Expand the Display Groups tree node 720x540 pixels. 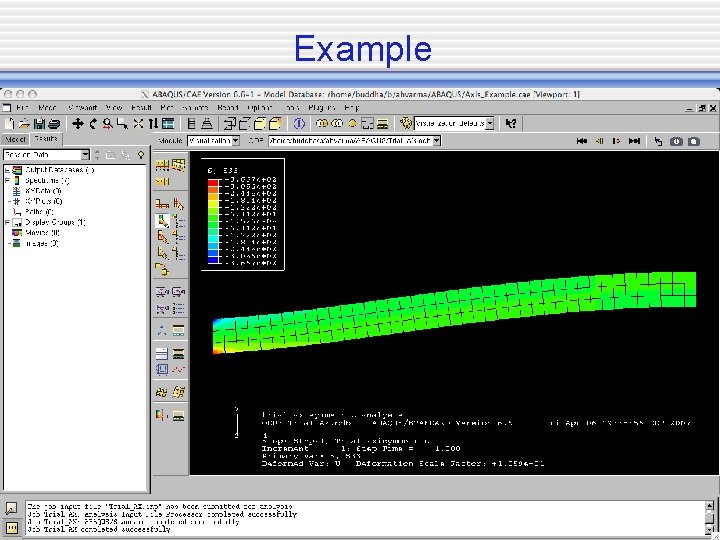click(x=7, y=222)
